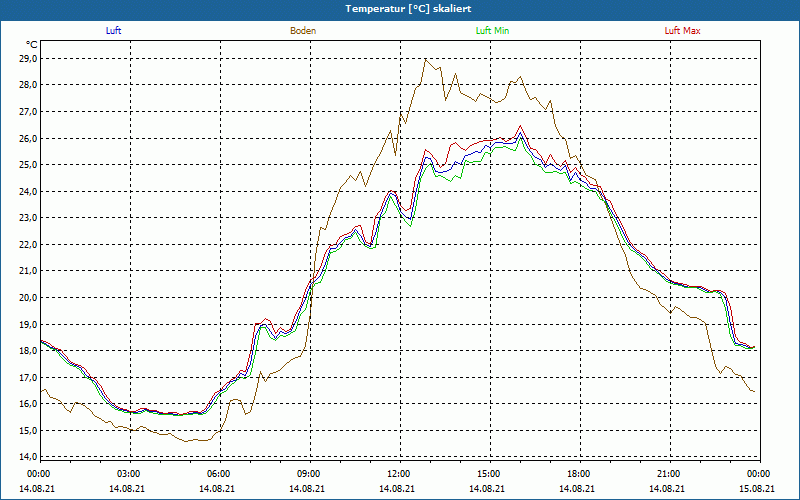Click the 15.08.21 date label
The image size is (800, 500).
[757, 488]
